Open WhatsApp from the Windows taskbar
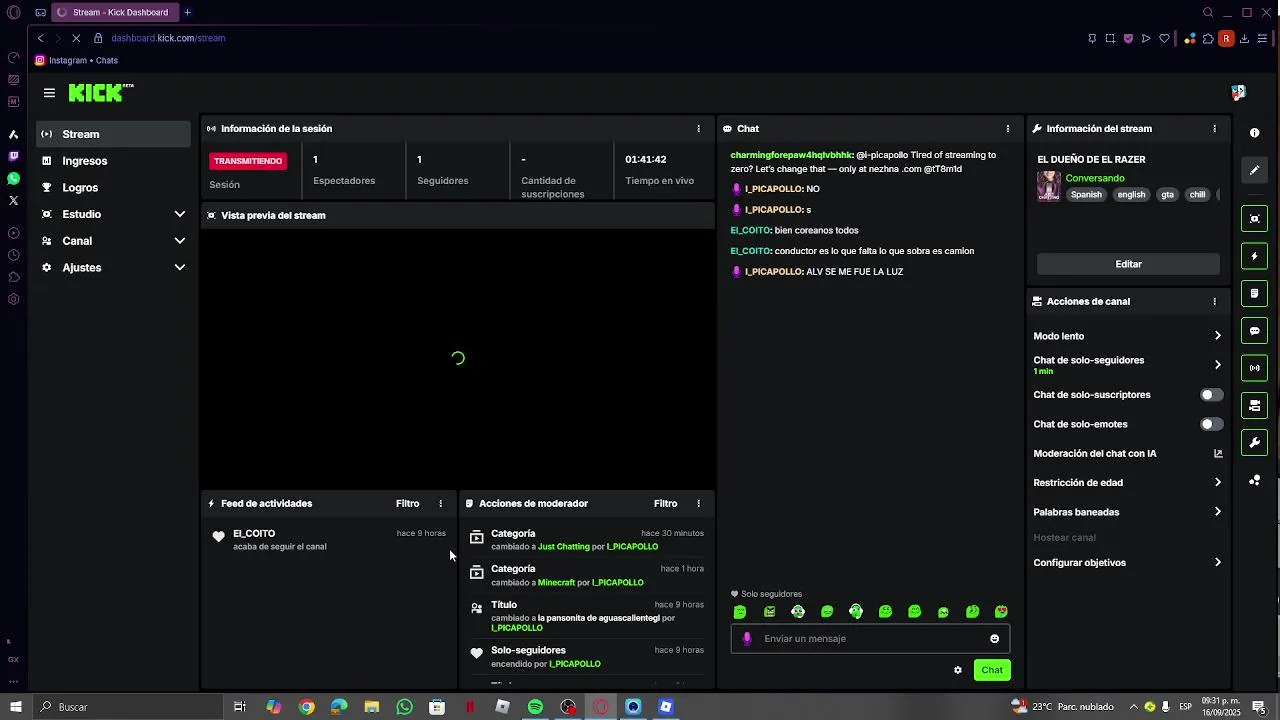1280x720 pixels. coord(404,707)
